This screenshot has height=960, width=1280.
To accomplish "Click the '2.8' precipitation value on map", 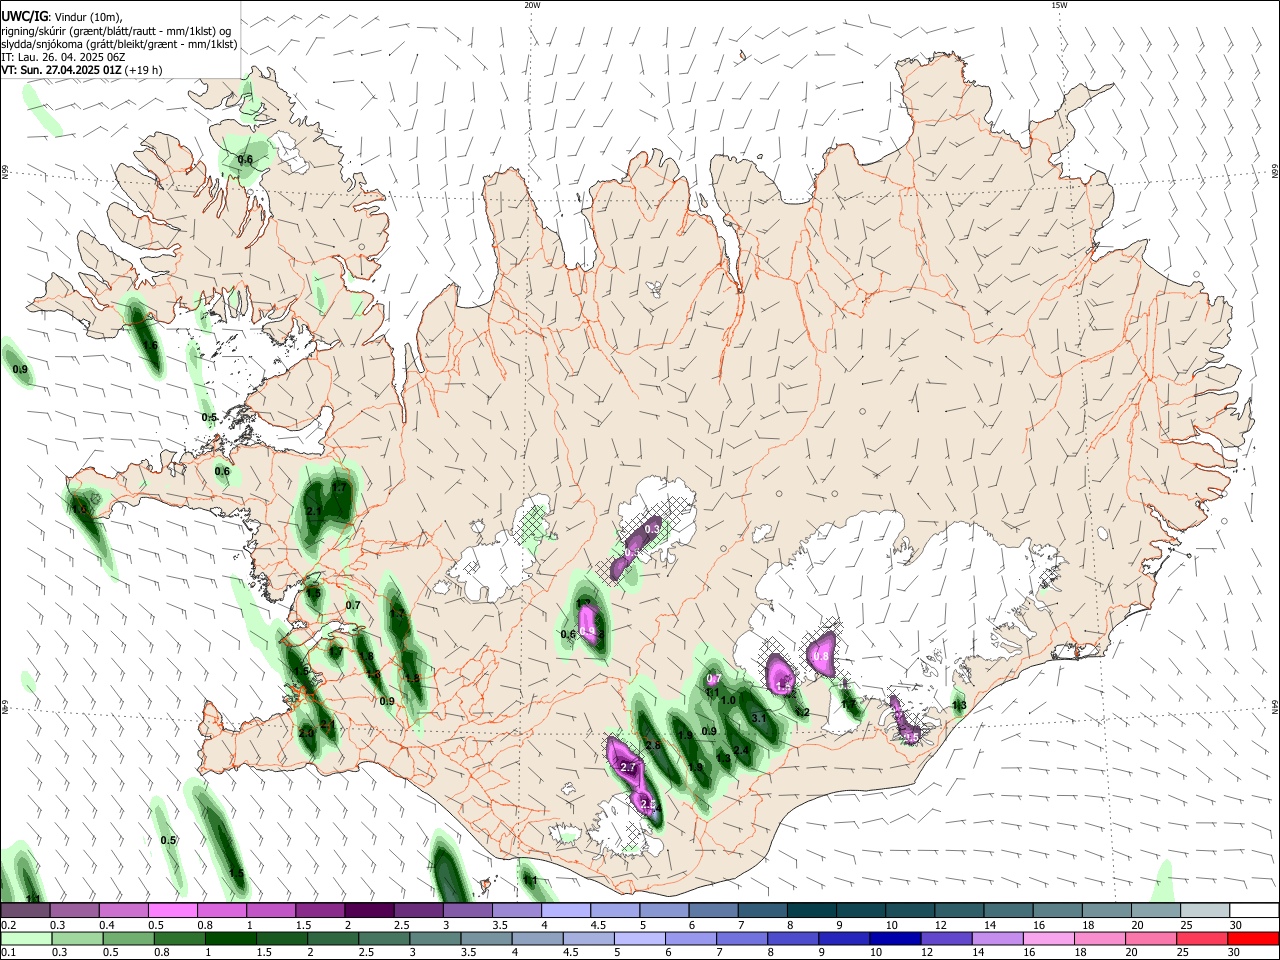I will 653,746.
